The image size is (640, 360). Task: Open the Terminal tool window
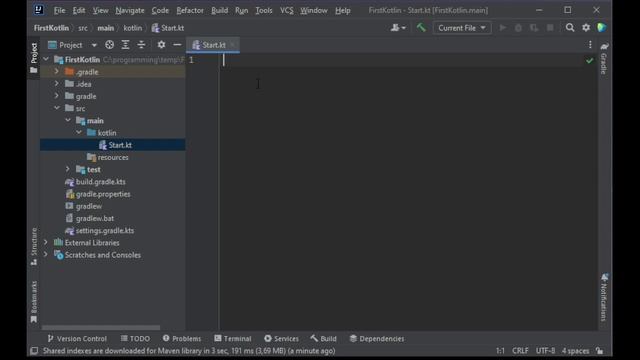click(233, 338)
